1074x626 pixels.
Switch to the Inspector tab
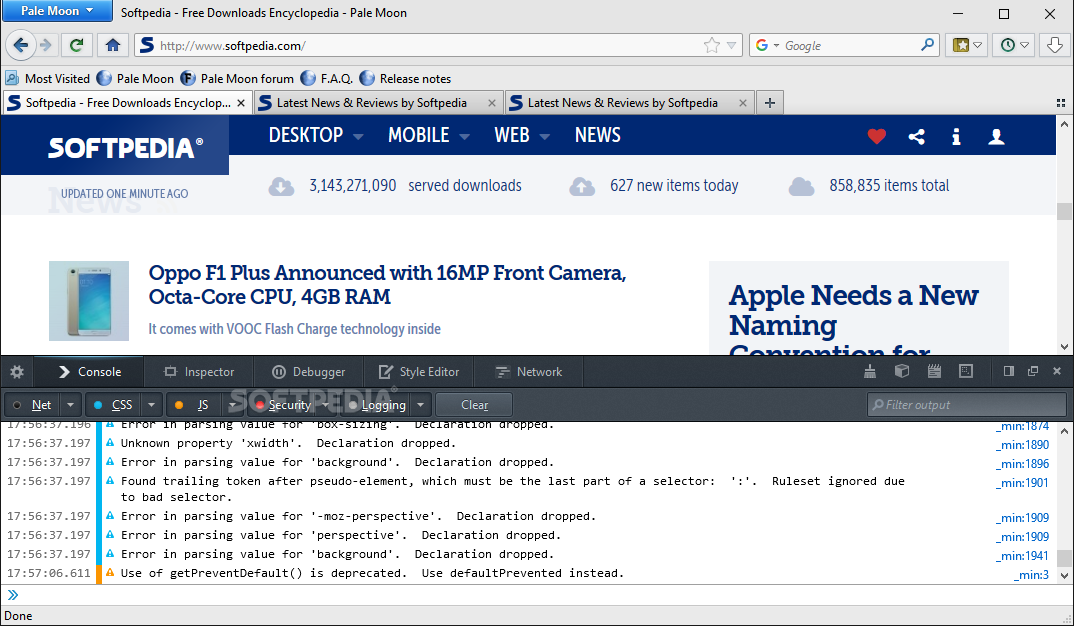coord(199,372)
